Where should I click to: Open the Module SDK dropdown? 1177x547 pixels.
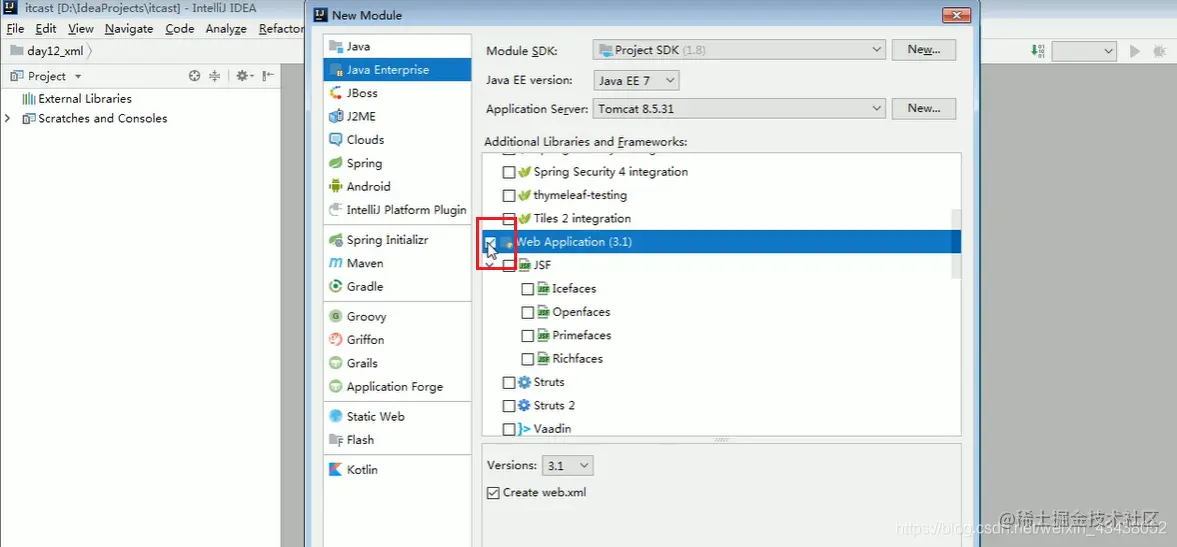(739, 50)
